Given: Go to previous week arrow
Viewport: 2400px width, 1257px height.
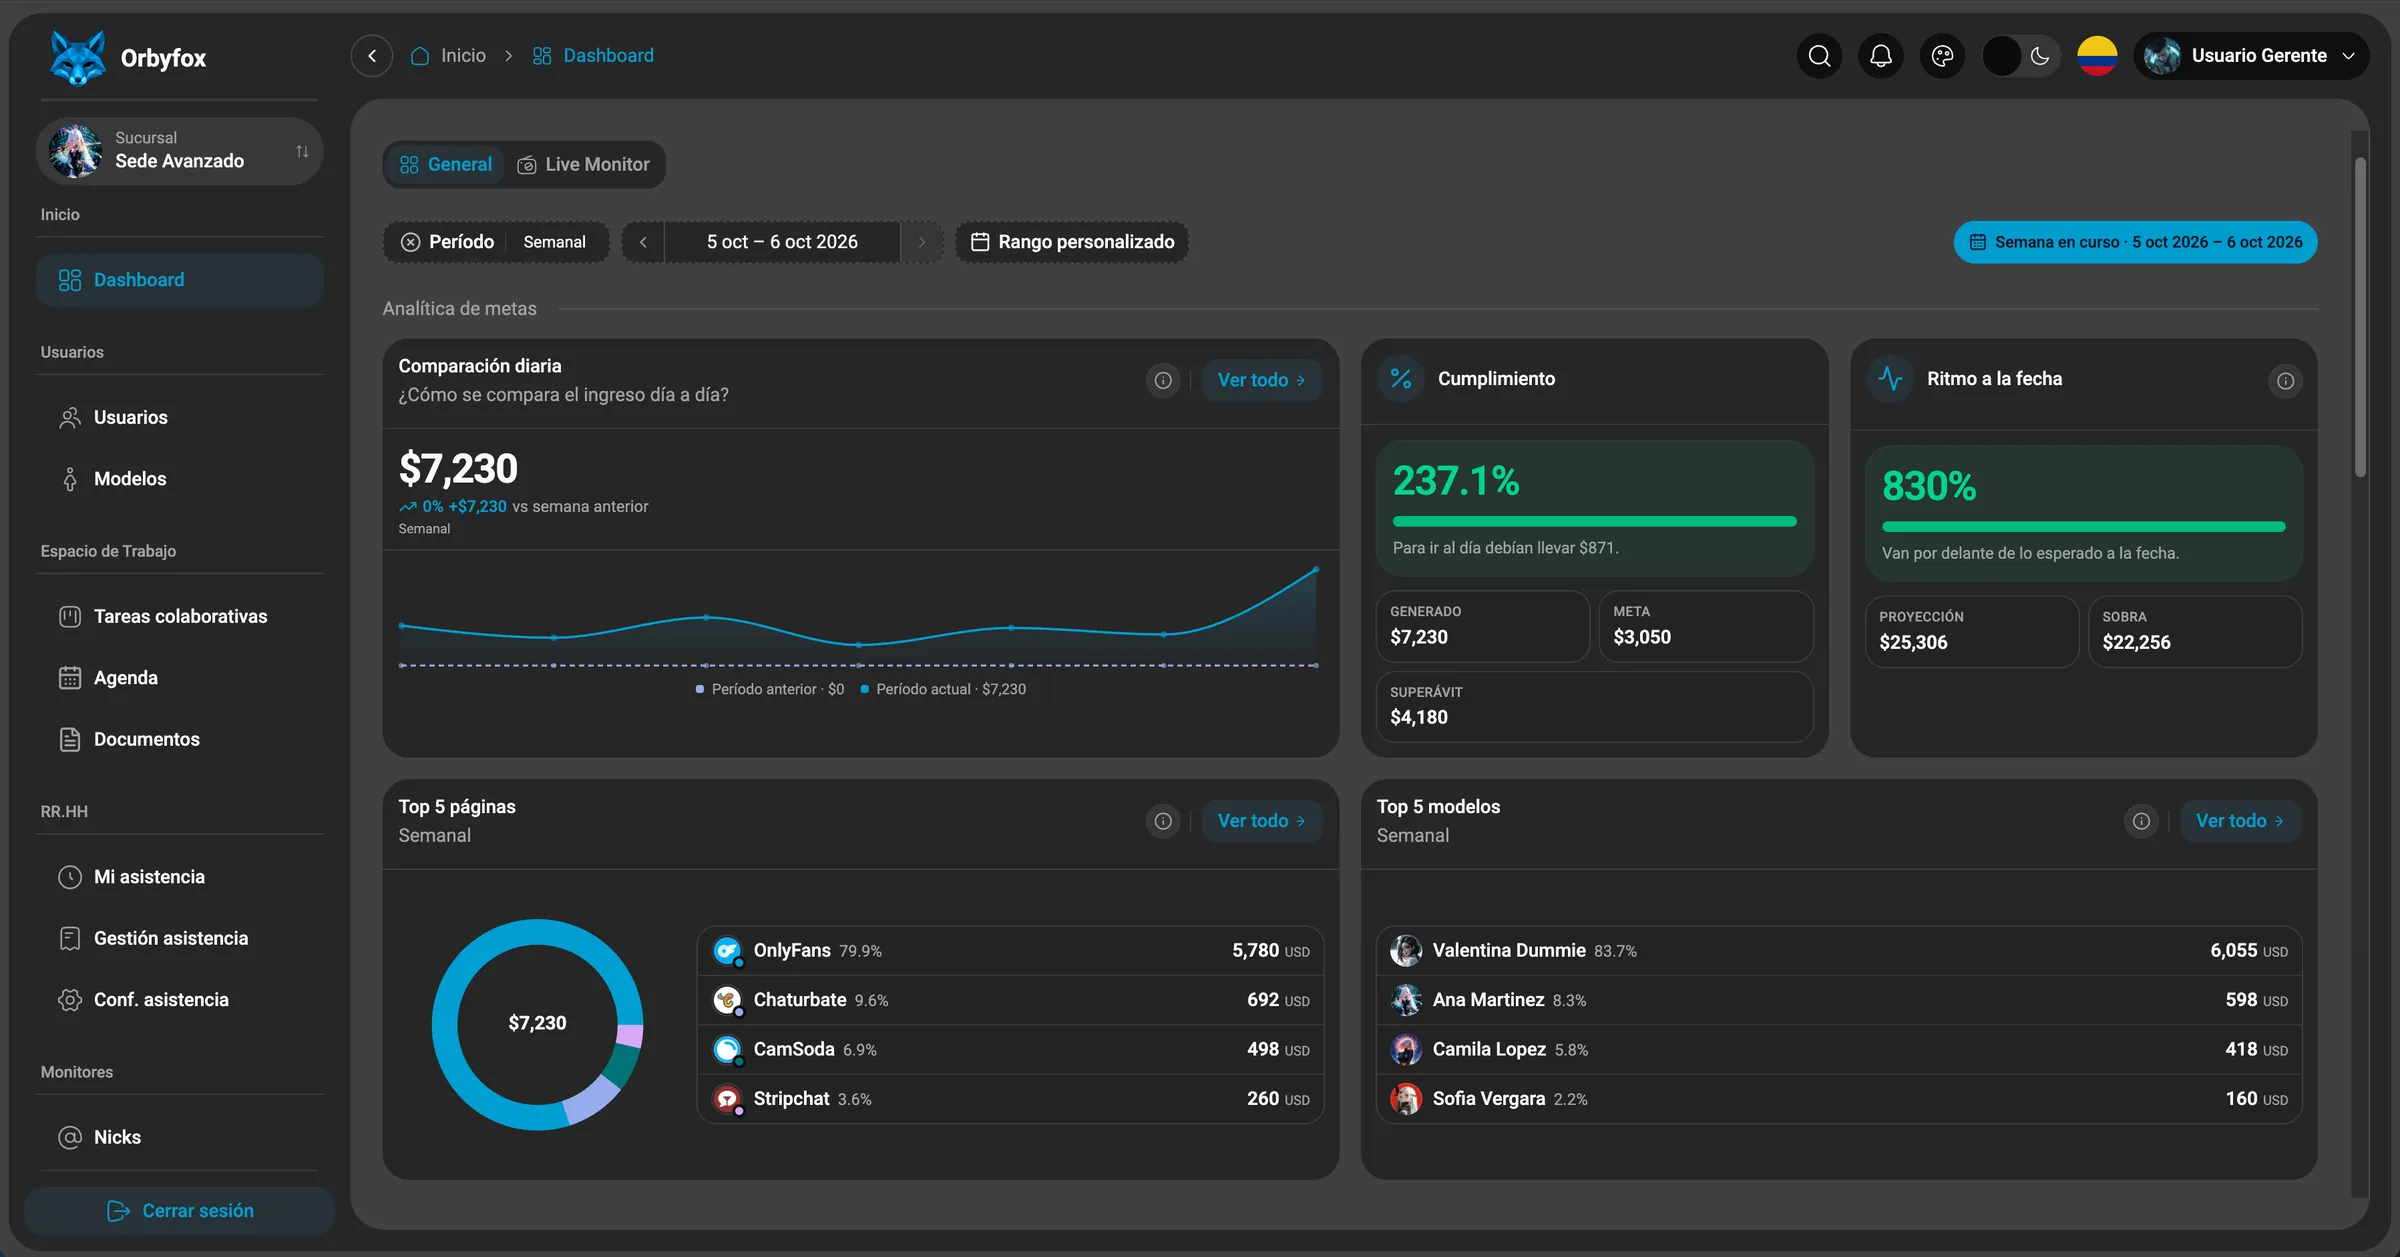Looking at the screenshot, I should [x=643, y=242].
